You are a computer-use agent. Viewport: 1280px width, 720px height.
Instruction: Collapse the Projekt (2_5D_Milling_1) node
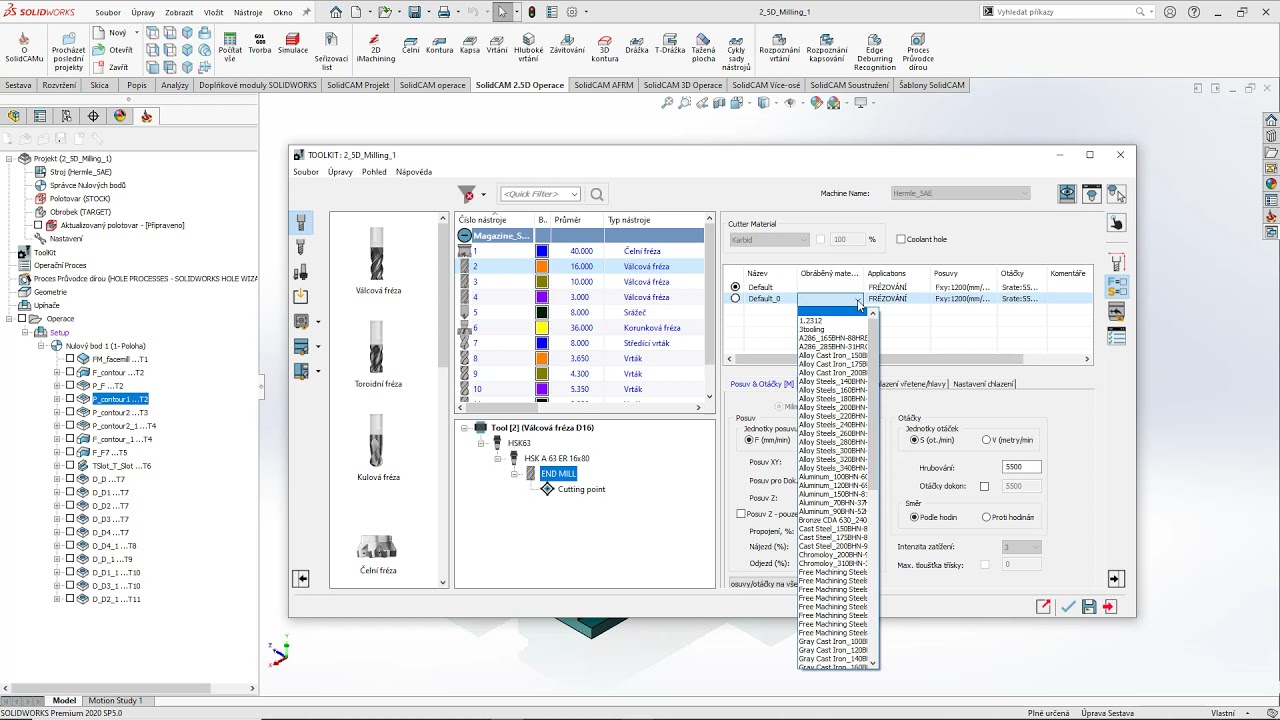(x=9, y=158)
